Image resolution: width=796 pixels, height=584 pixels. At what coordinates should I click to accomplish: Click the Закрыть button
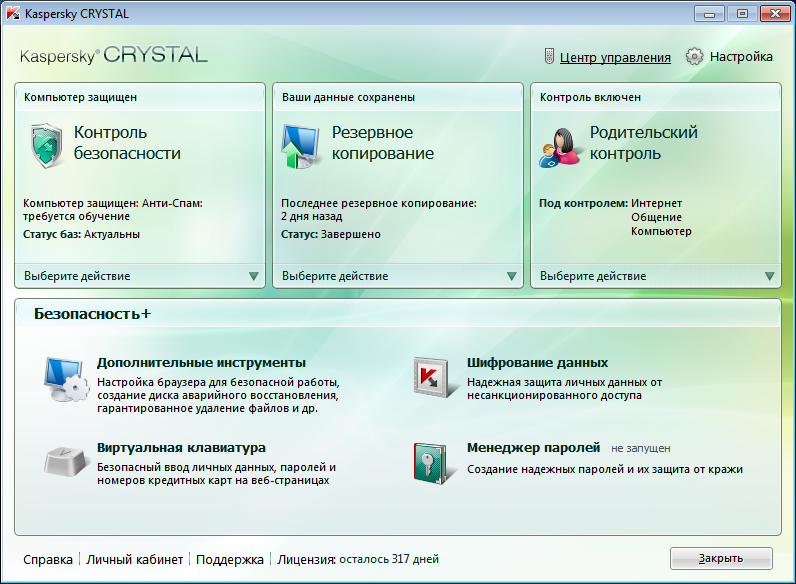click(x=721, y=558)
